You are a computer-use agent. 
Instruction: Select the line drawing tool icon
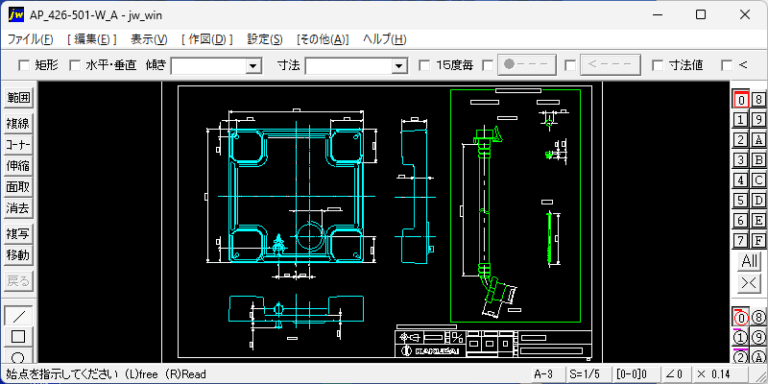click(18, 316)
